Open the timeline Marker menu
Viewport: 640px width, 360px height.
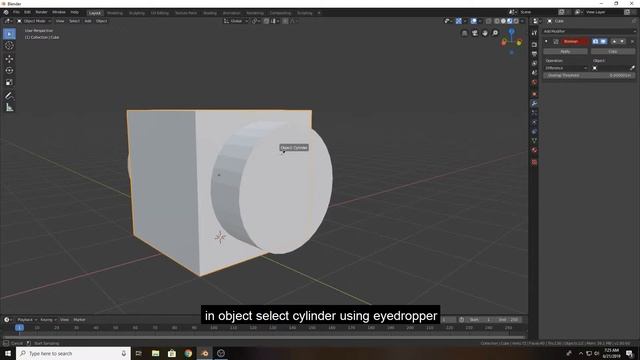(x=79, y=320)
